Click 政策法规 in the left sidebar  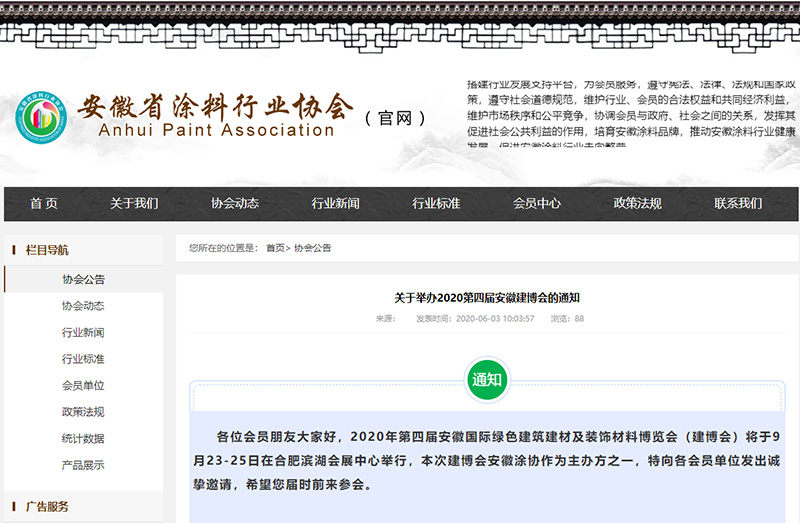pyautogui.click(x=83, y=412)
